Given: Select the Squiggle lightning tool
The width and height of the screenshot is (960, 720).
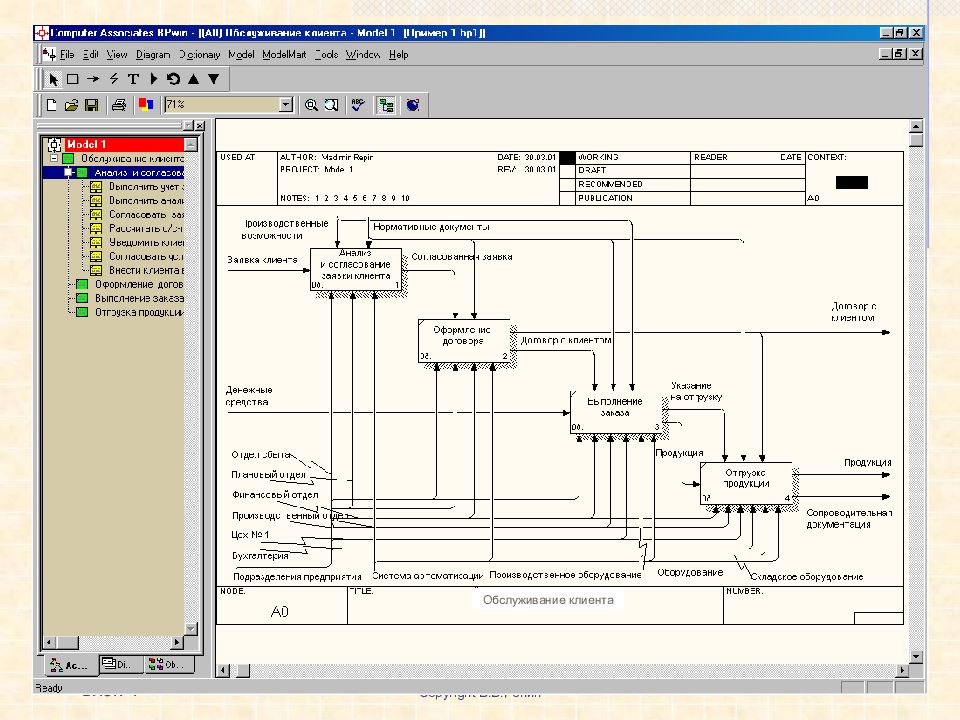Looking at the screenshot, I should click(x=113, y=79).
